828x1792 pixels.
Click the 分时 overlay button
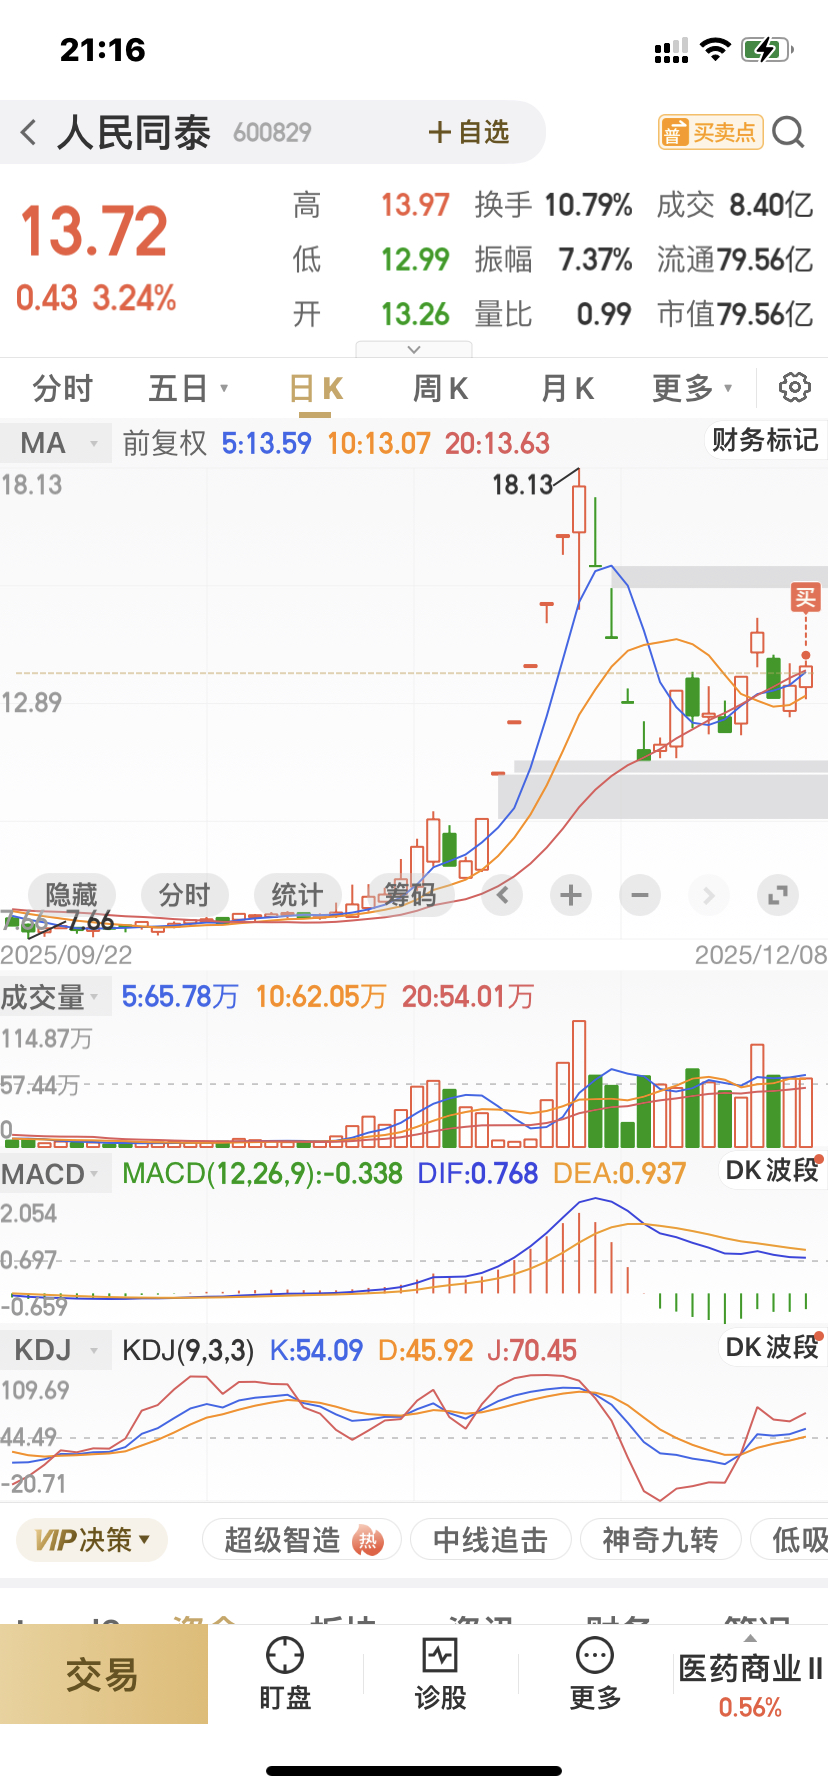click(185, 894)
